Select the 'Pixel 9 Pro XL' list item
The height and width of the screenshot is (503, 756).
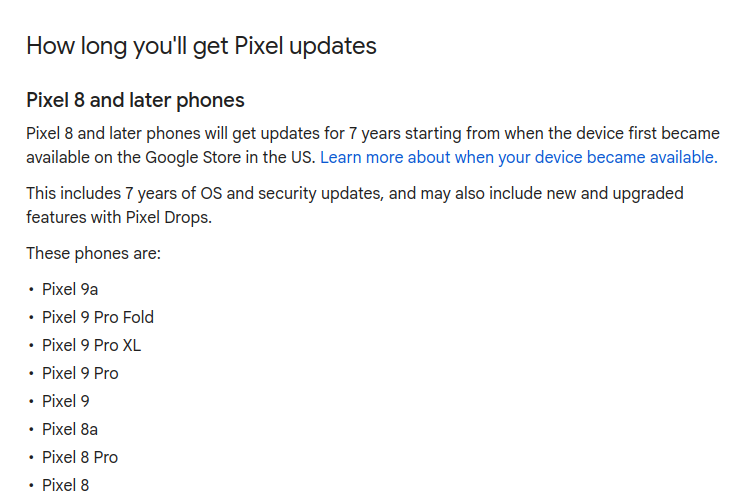(92, 345)
